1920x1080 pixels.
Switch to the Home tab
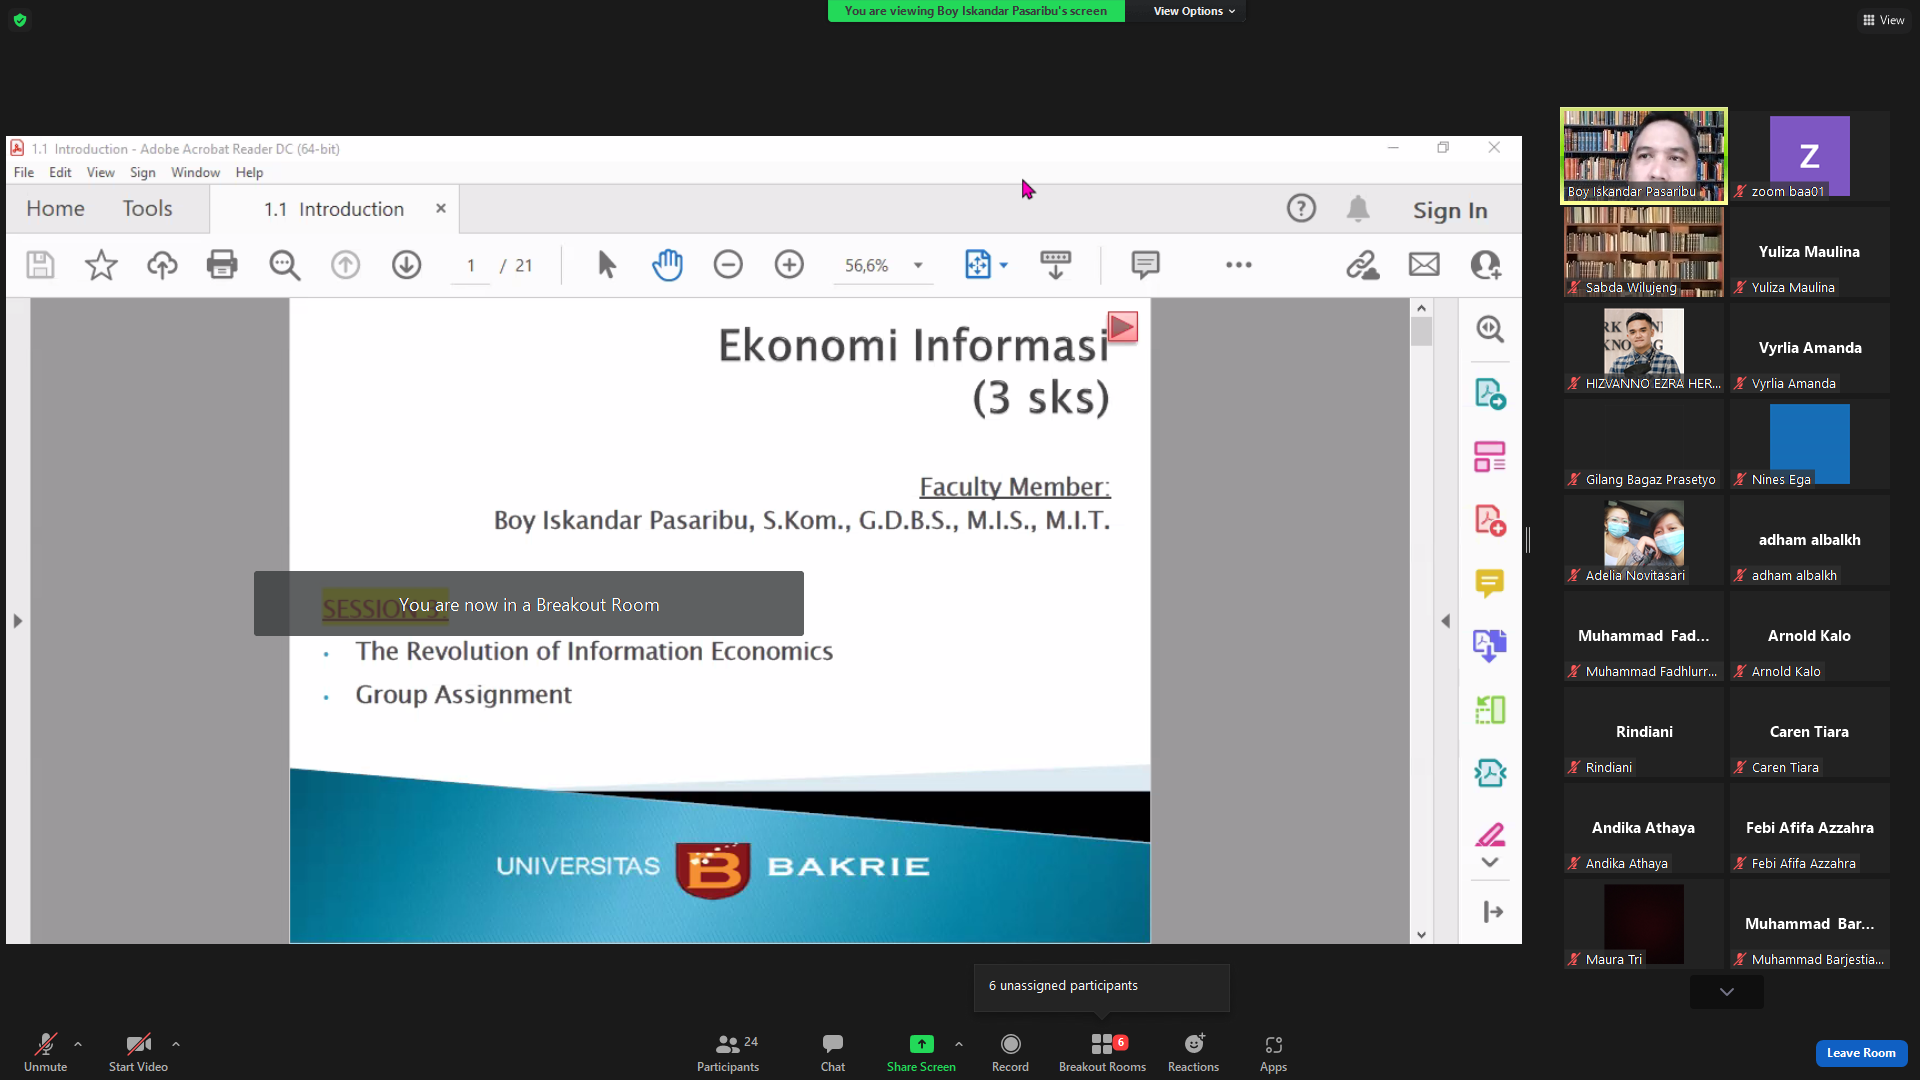point(55,208)
